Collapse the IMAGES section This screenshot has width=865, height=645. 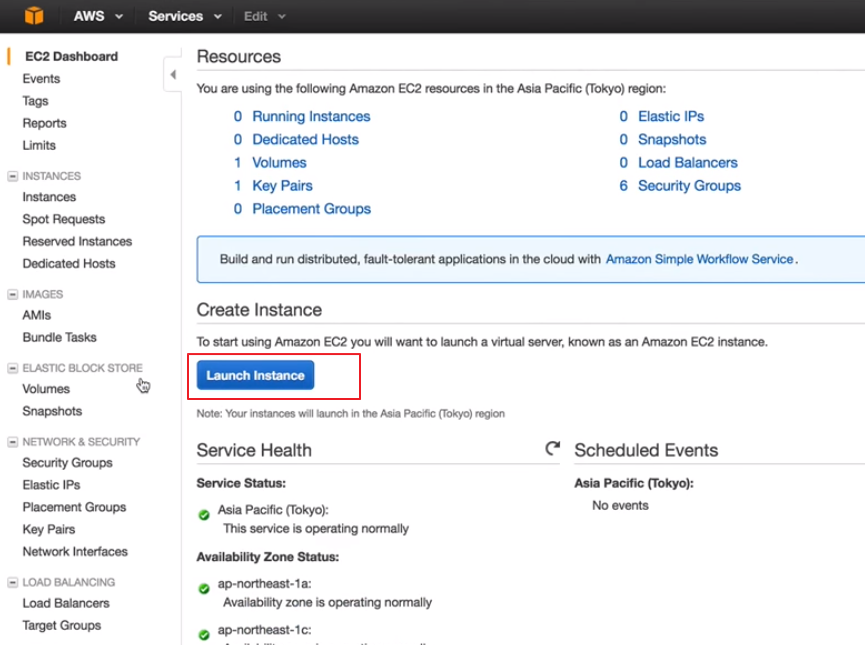pyautogui.click(x=12, y=294)
